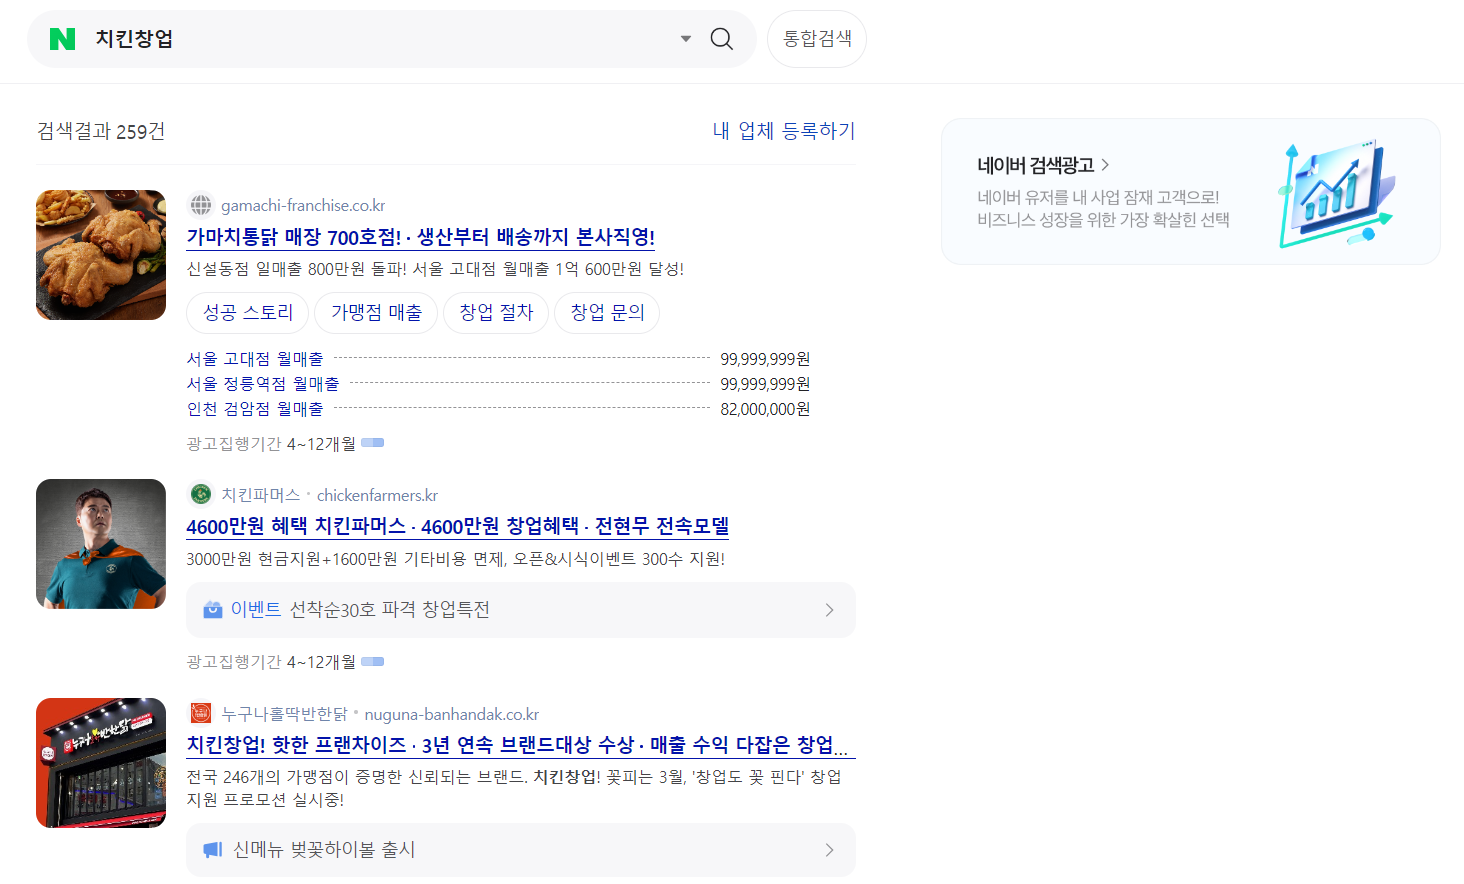Select the 창업 문의 chip
This screenshot has height=884, width=1464.
click(607, 312)
